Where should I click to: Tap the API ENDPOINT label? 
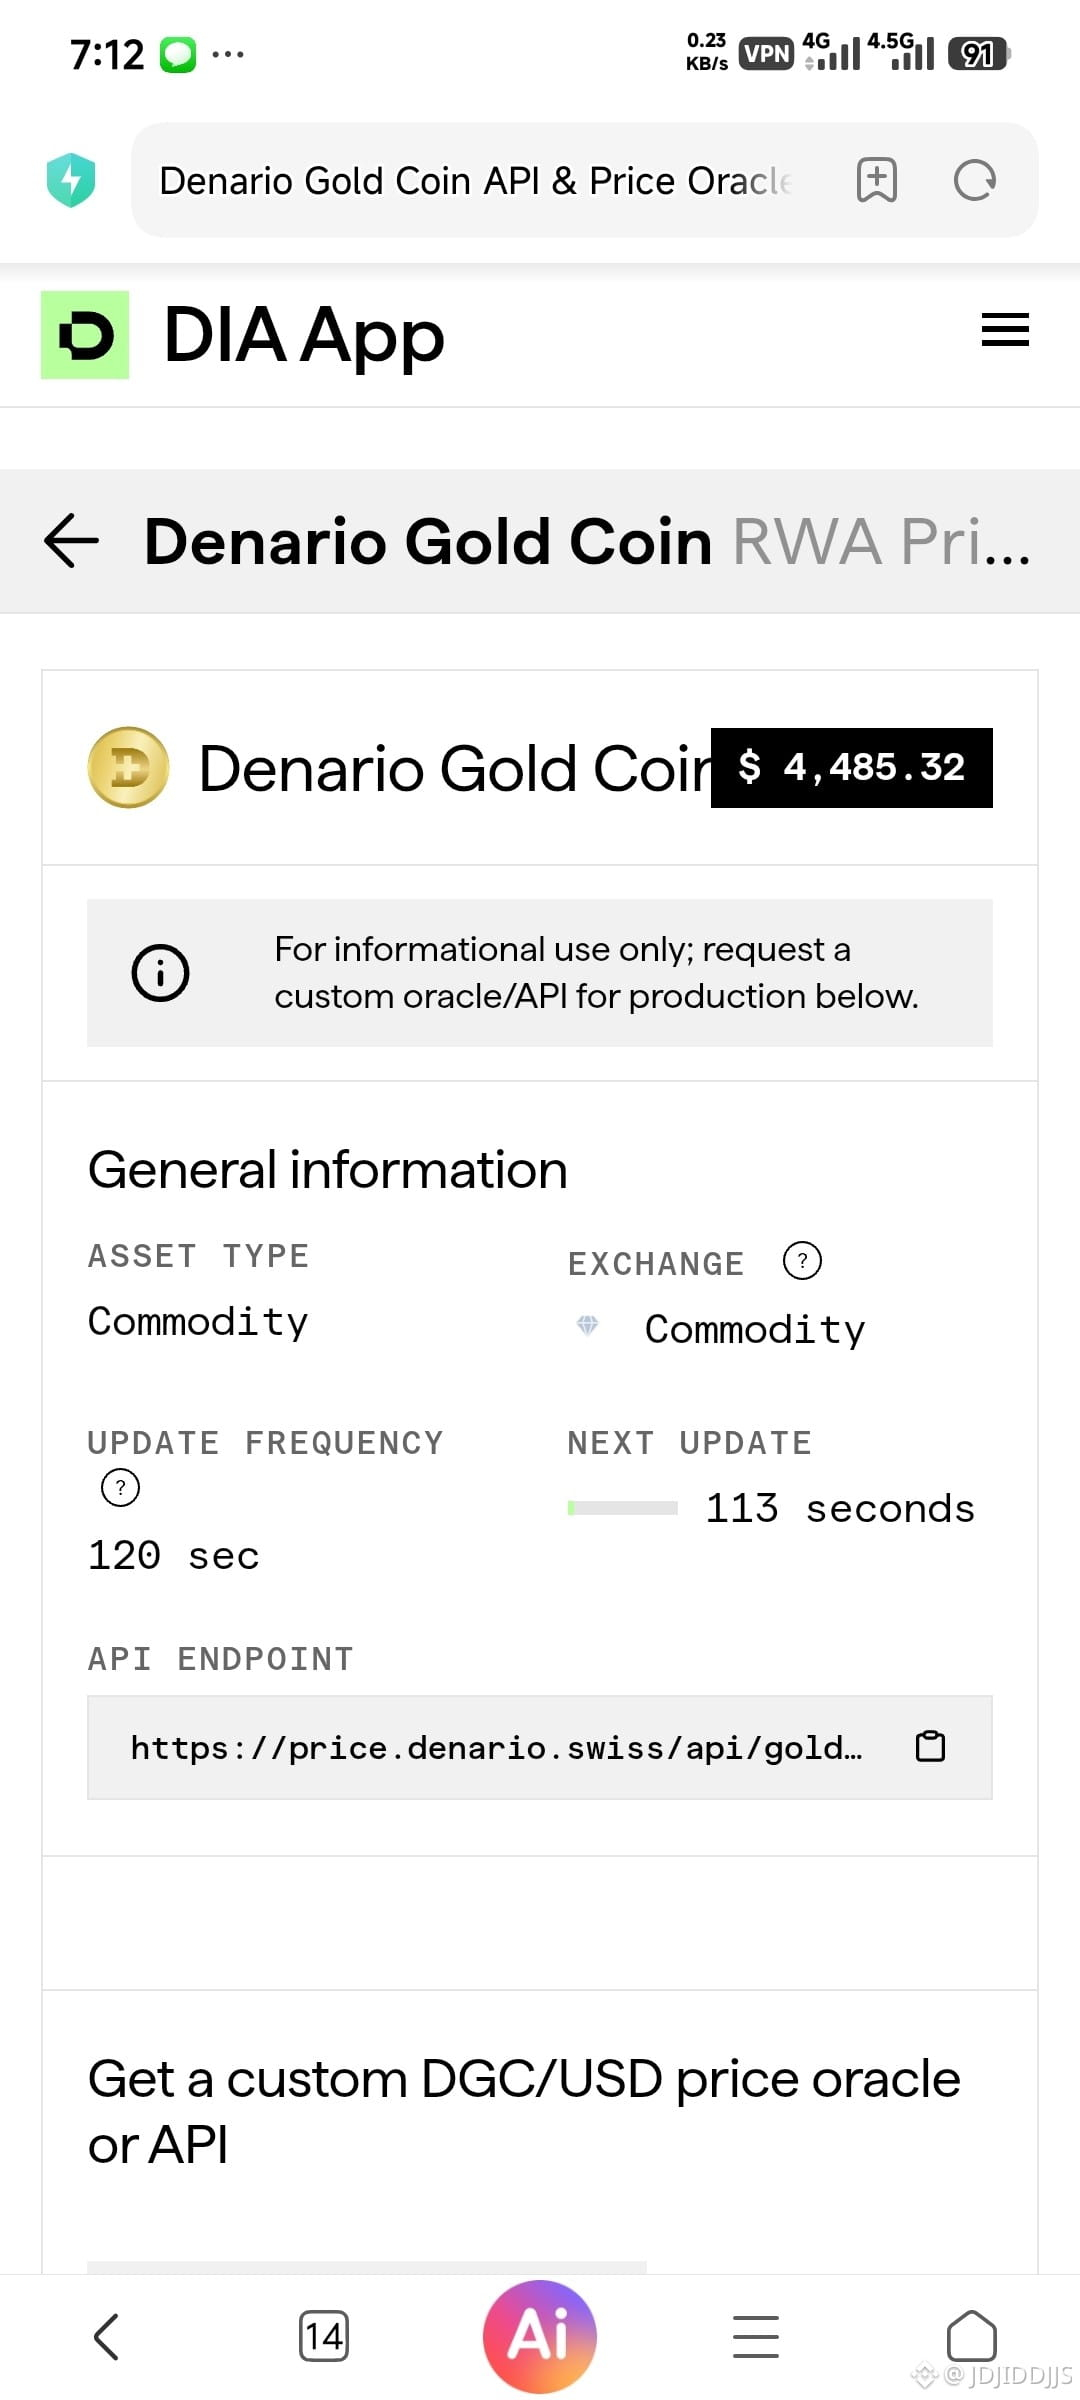click(221, 1659)
